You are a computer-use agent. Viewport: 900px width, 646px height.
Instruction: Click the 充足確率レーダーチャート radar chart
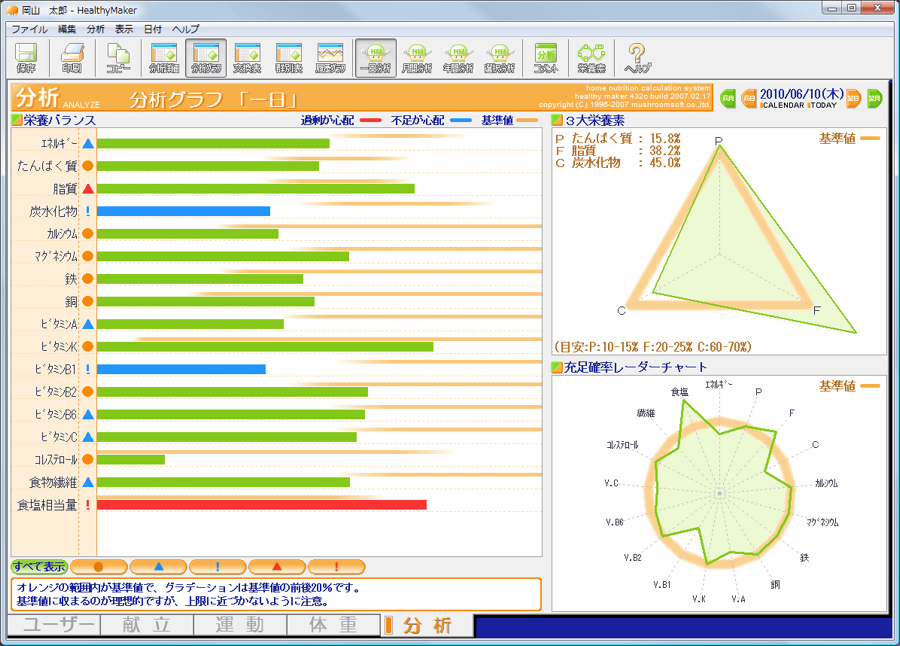pyautogui.click(x=720, y=494)
